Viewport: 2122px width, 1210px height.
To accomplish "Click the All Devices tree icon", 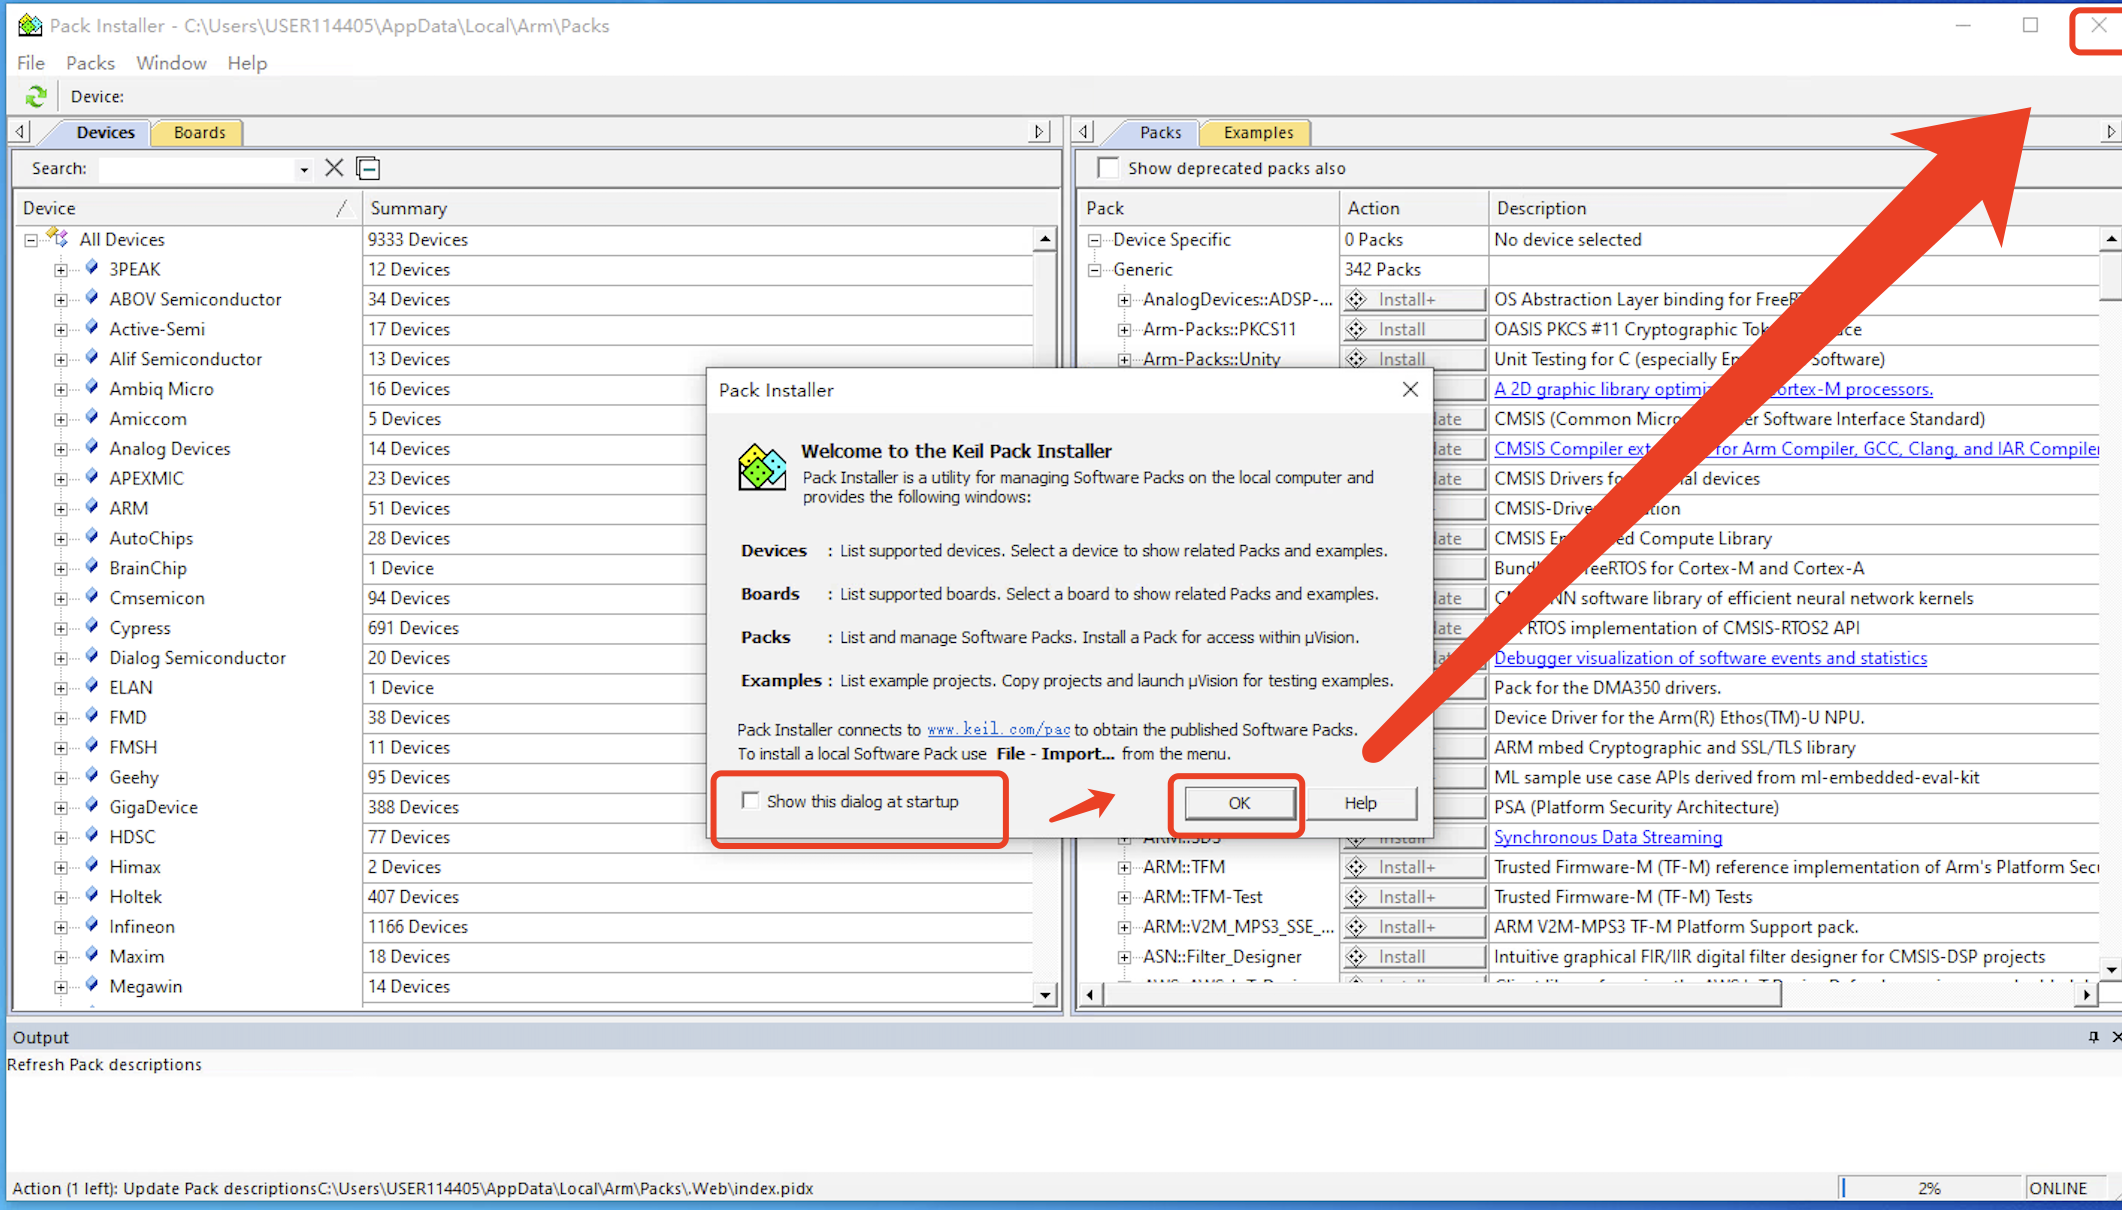I will [58, 239].
